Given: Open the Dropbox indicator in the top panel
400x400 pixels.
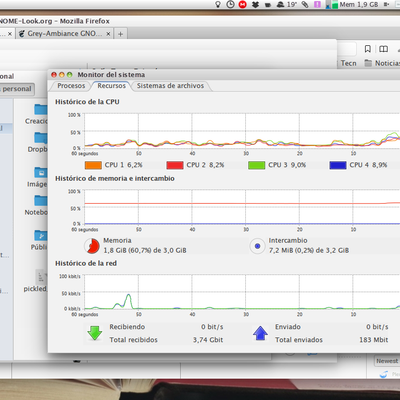Looking at the screenshot, I should pos(255,4).
